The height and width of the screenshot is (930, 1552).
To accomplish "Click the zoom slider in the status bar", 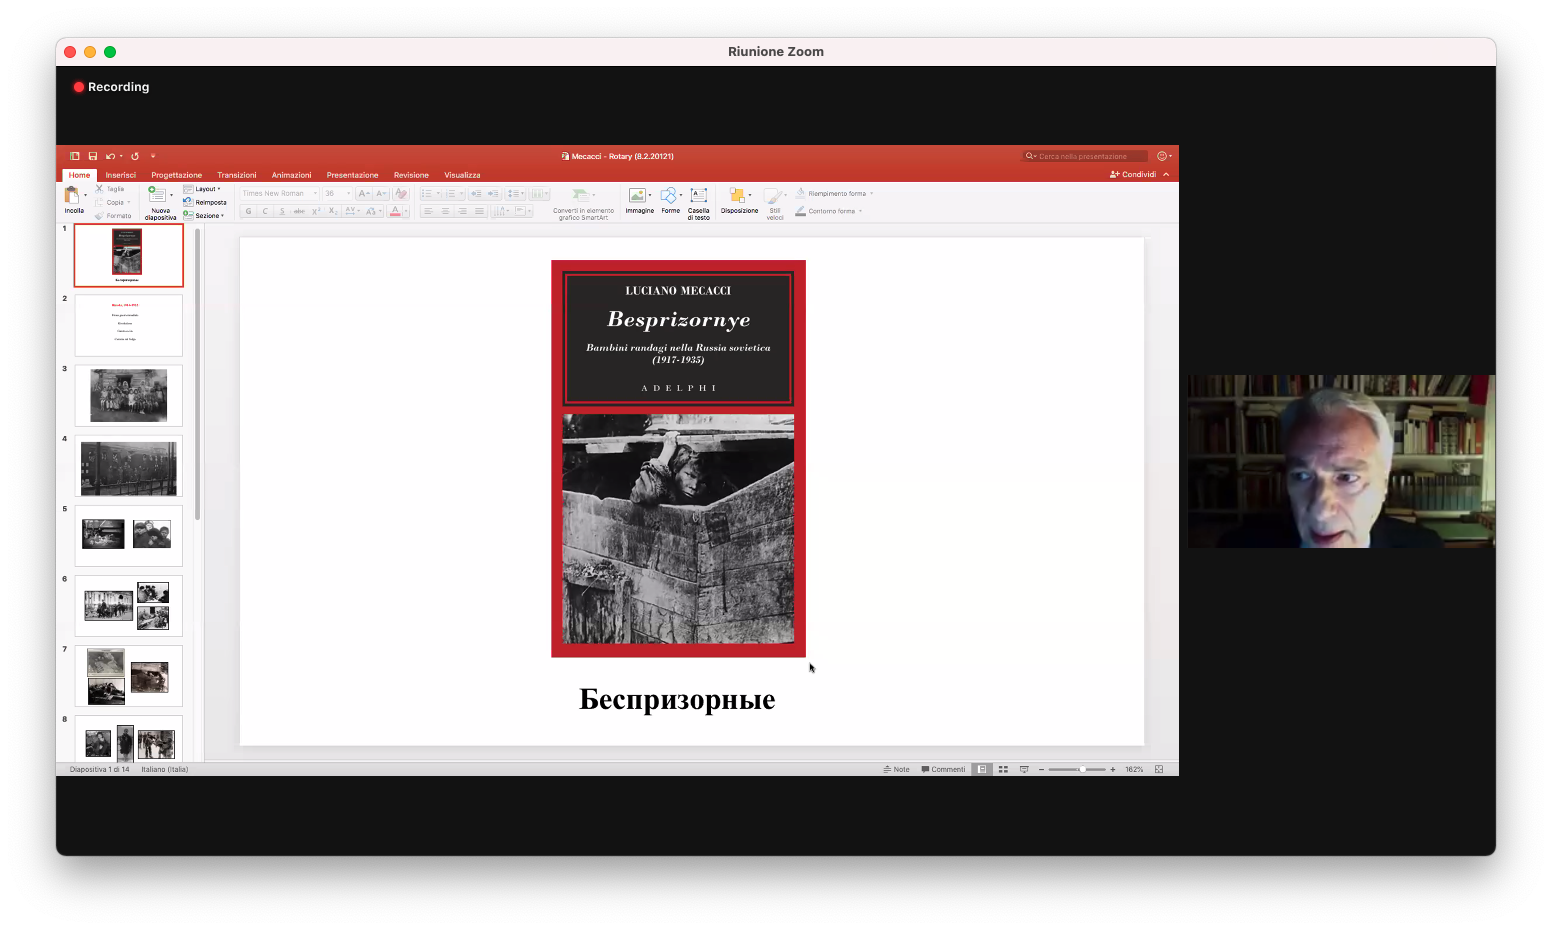I will pyautogui.click(x=1077, y=769).
